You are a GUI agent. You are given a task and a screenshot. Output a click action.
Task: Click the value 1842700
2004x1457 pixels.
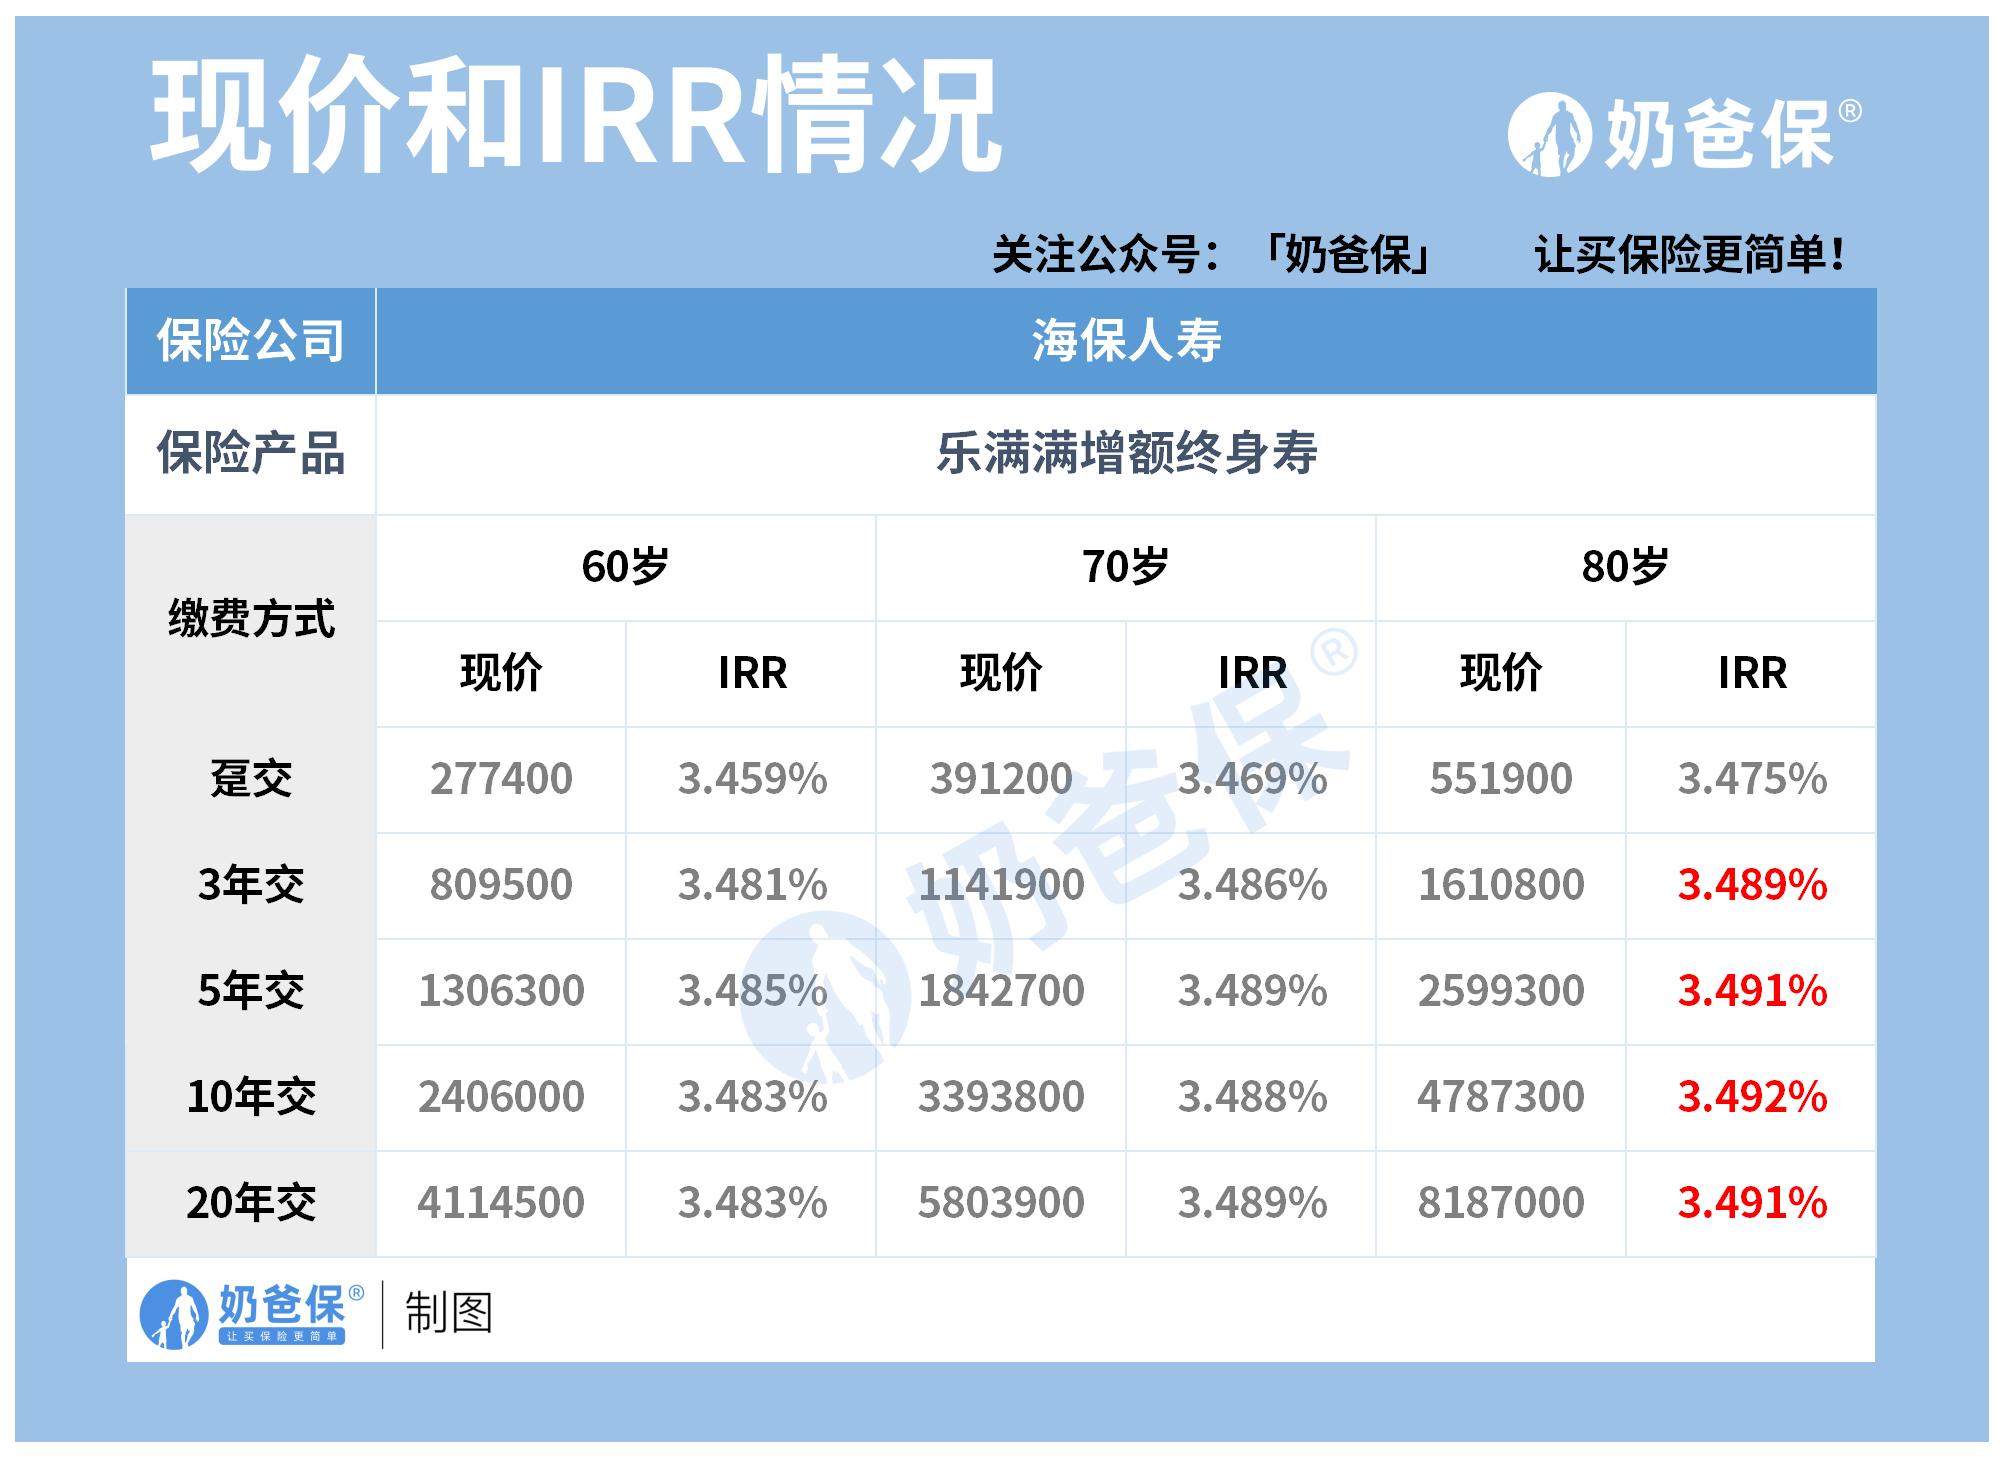(x=1001, y=991)
